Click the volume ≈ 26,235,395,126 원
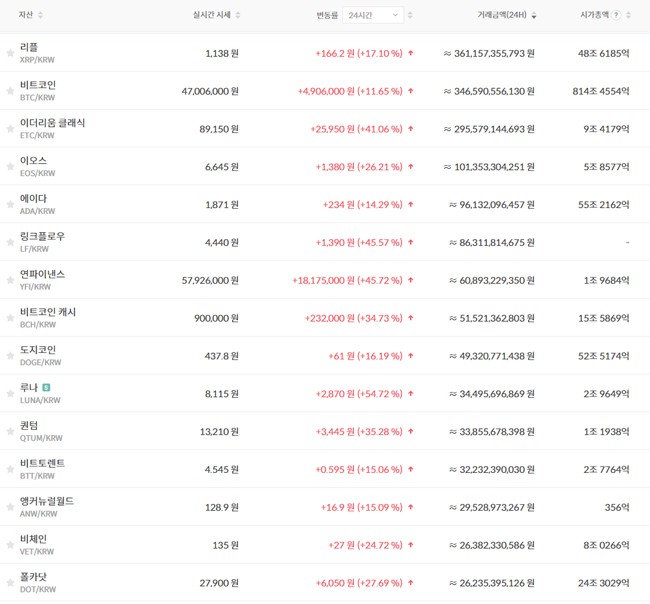This screenshot has height=604, width=650. pyautogui.click(x=492, y=583)
